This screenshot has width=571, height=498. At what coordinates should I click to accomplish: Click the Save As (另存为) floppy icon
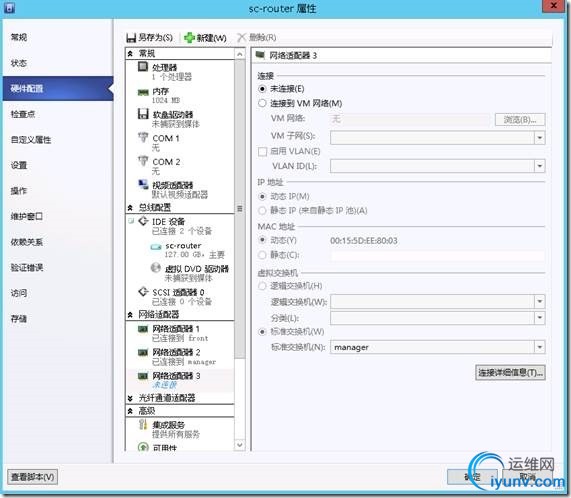131,37
